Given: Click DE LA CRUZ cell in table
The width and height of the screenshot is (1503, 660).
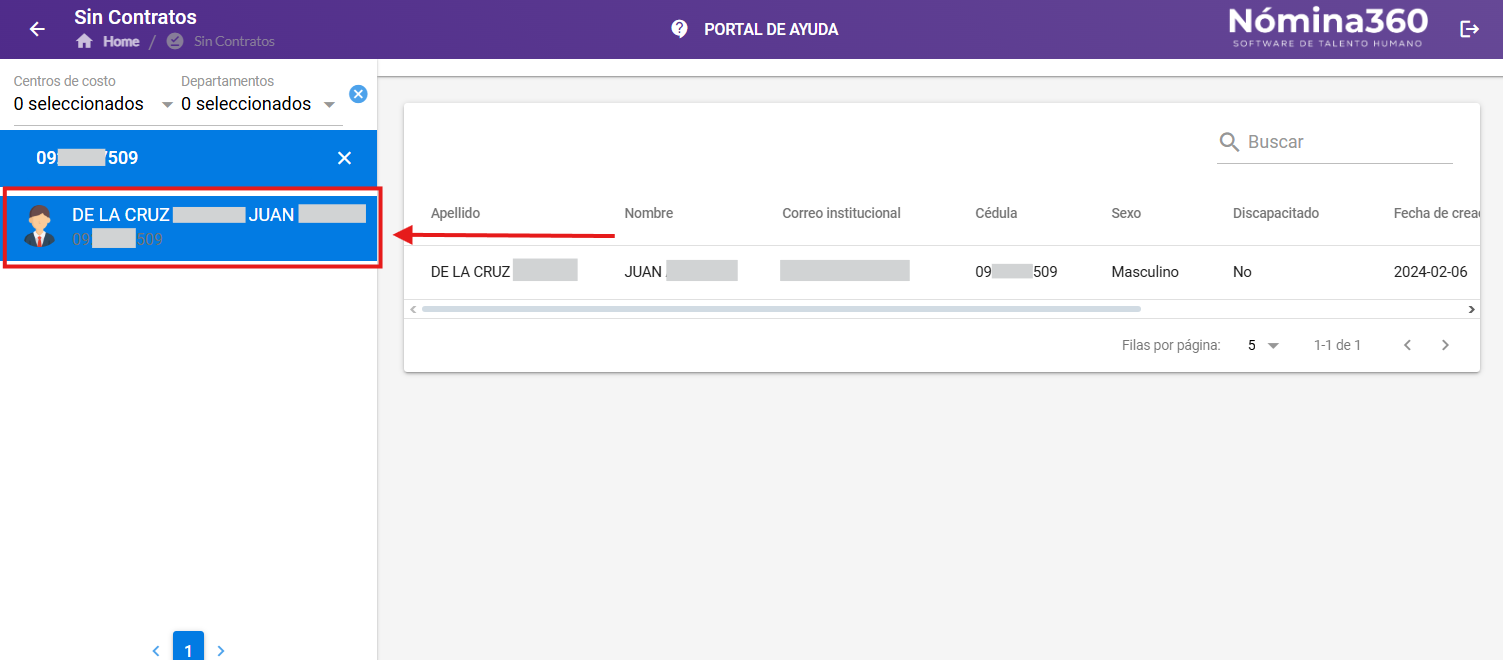Looking at the screenshot, I should (504, 272).
